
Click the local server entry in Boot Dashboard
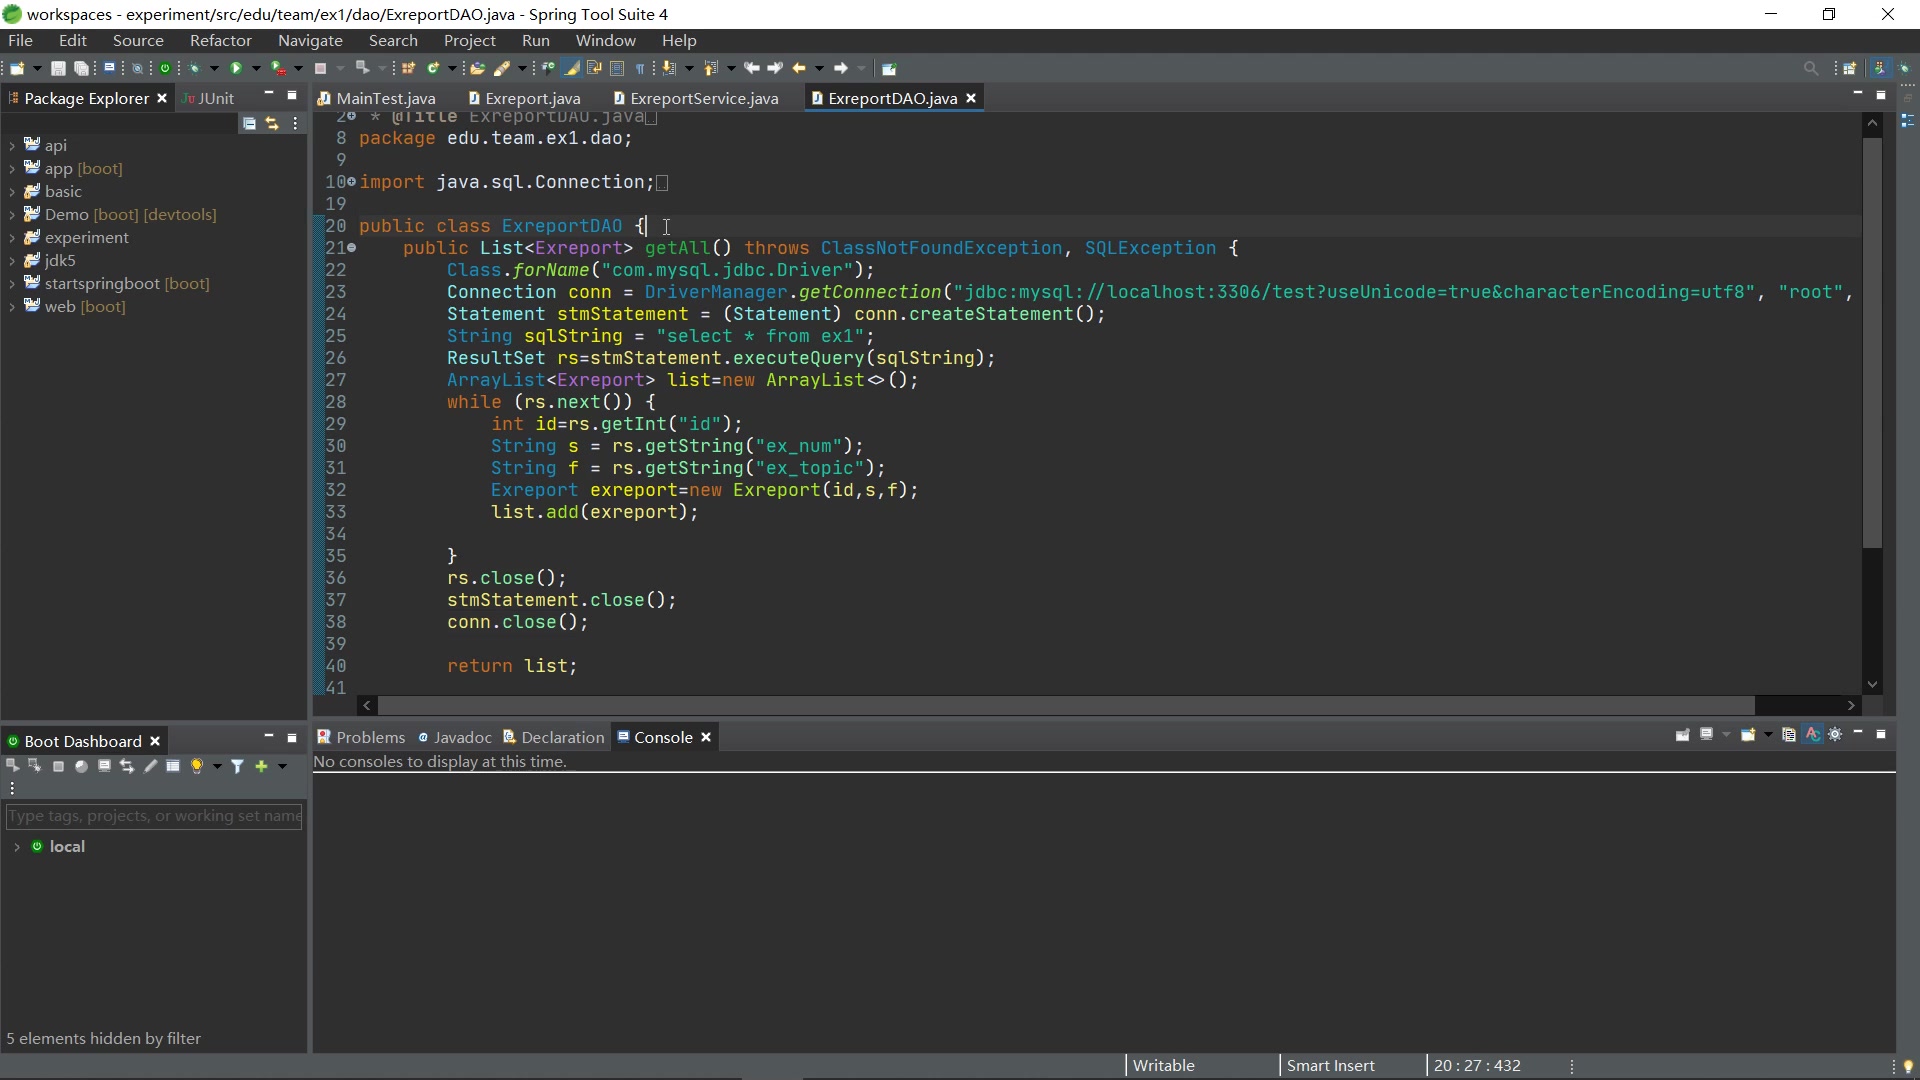(x=65, y=845)
